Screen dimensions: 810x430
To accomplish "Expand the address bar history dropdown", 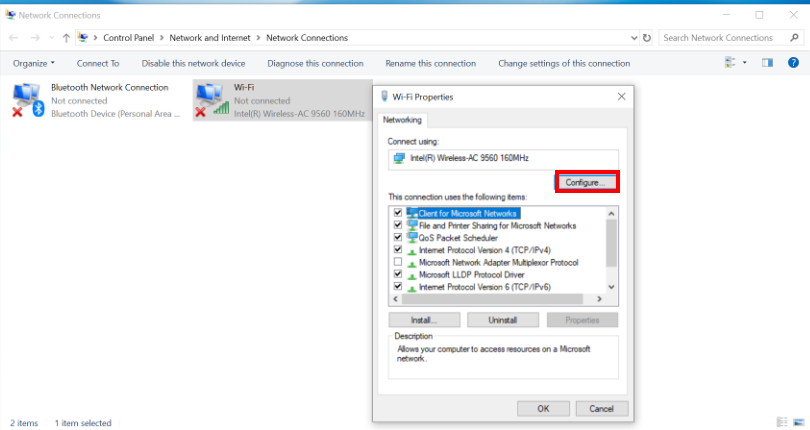I will (x=632, y=38).
